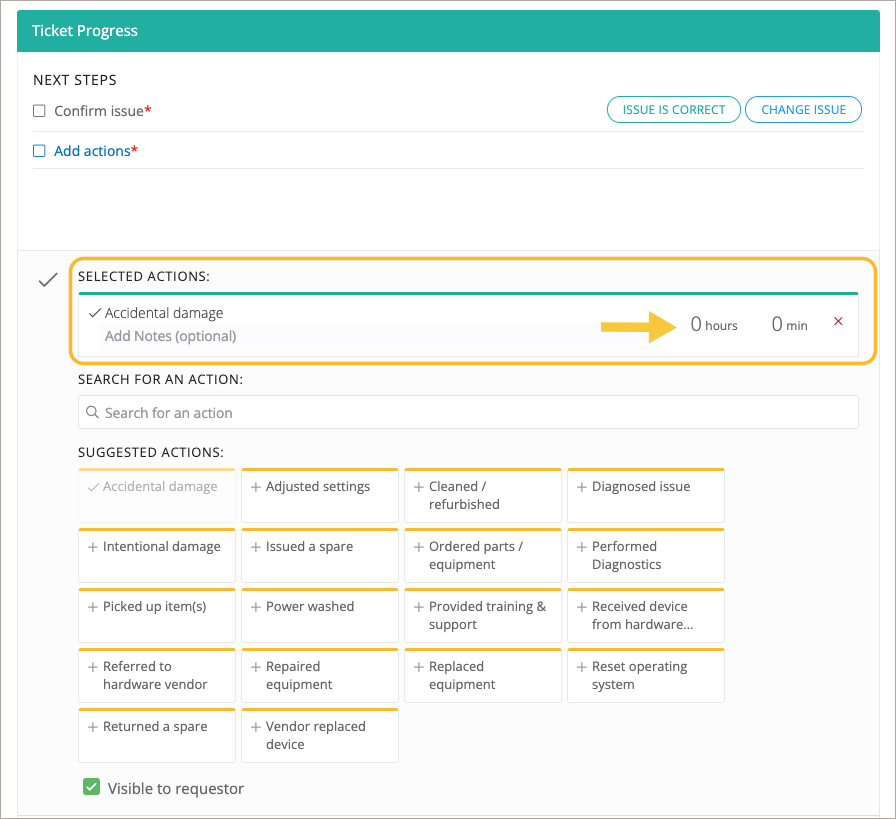Check the Confirm issue checkbox

[x=40, y=111]
